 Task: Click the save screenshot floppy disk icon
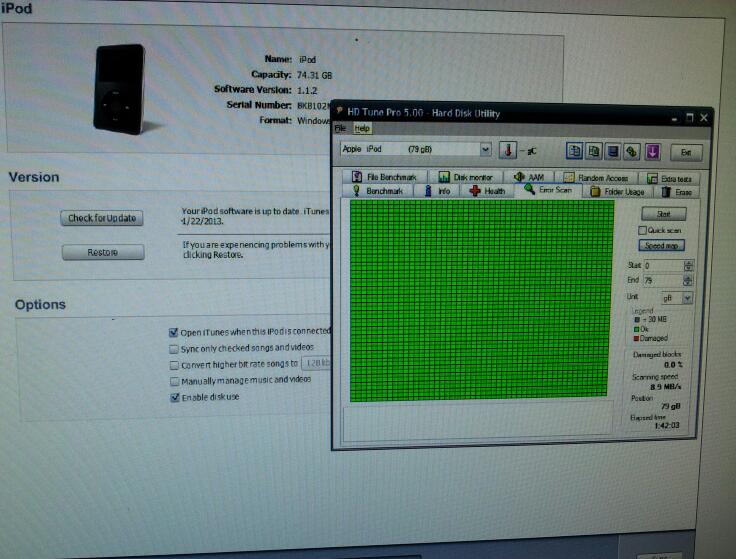pos(613,151)
